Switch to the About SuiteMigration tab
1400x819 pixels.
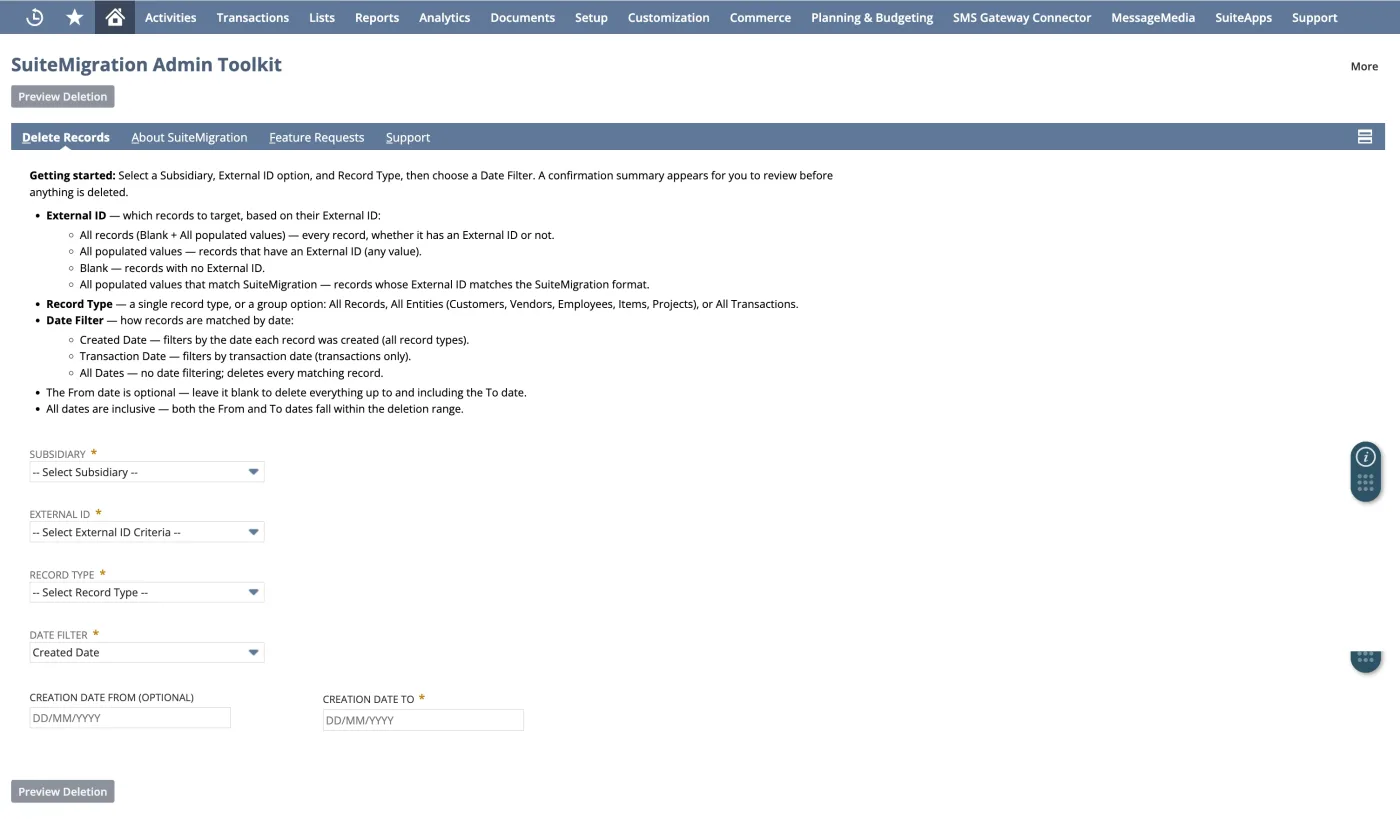(x=189, y=137)
